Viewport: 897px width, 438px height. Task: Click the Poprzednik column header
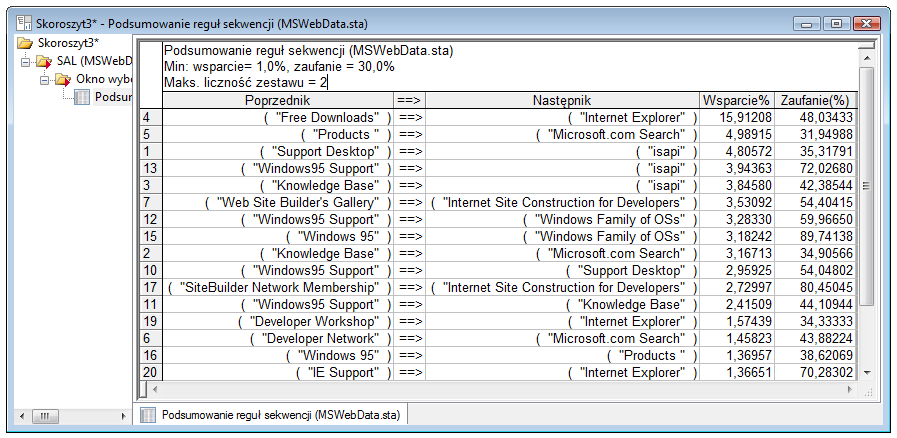point(277,101)
